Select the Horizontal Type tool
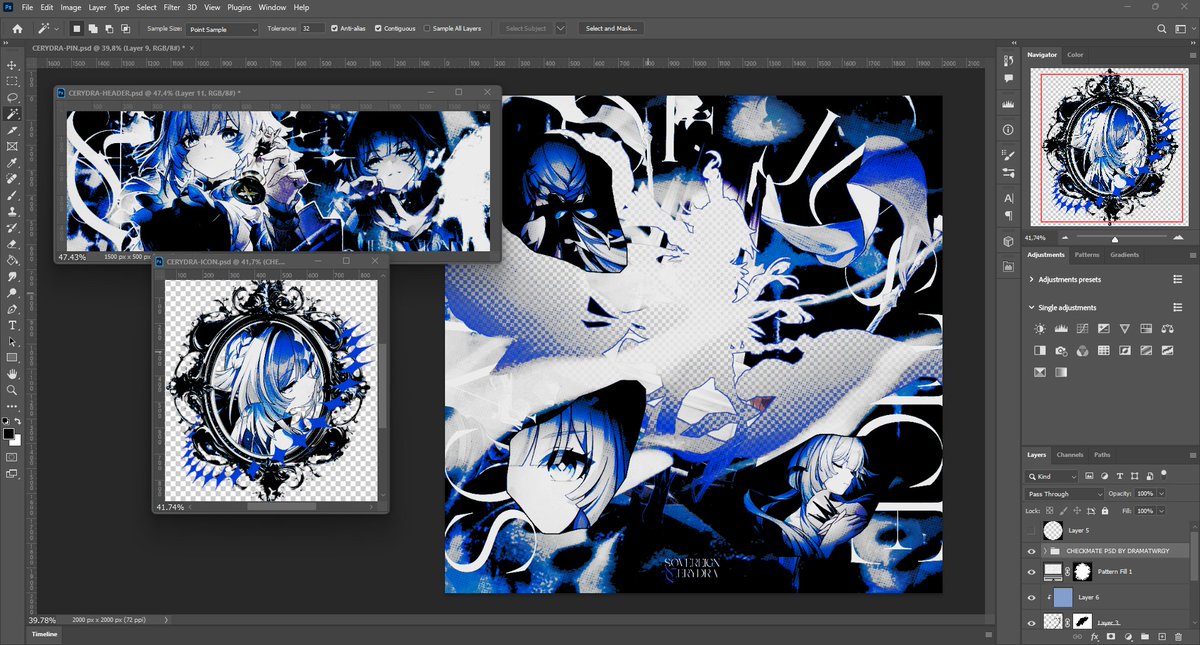The image size is (1200, 645). (12, 325)
